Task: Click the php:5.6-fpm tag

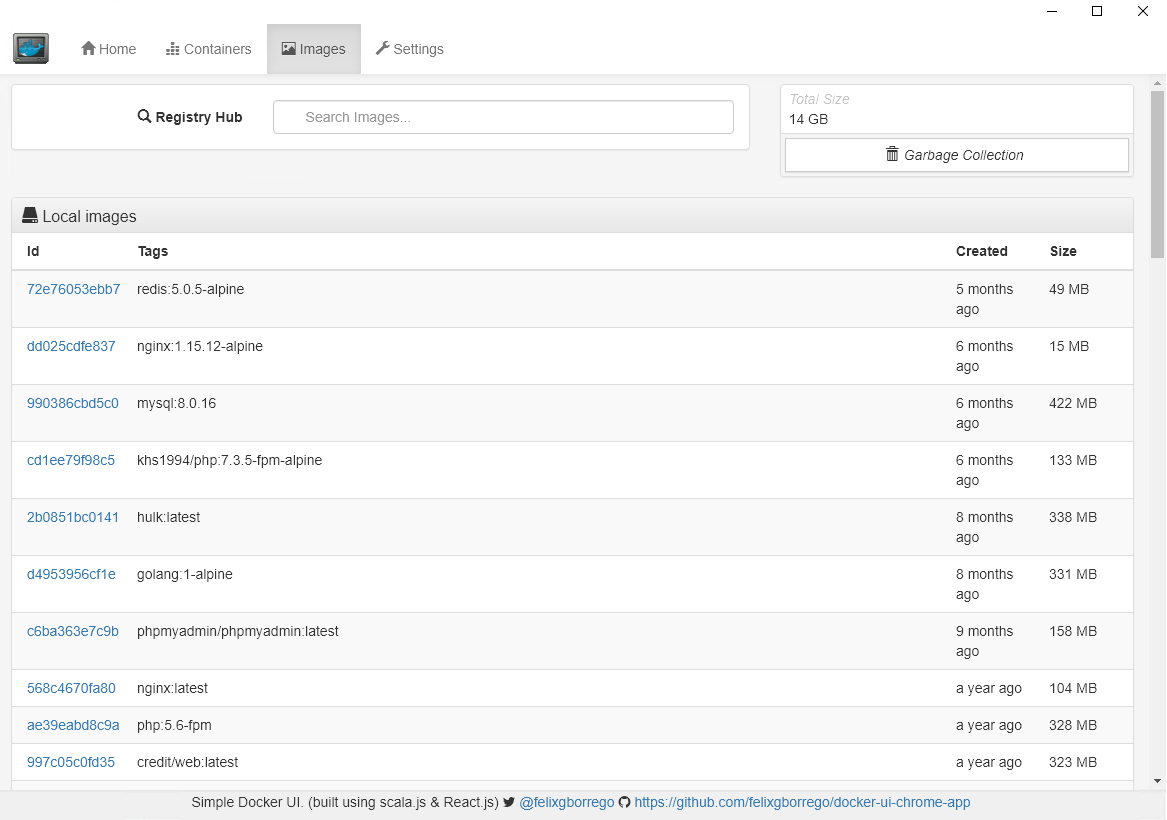Action: click(x=174, y=725)
